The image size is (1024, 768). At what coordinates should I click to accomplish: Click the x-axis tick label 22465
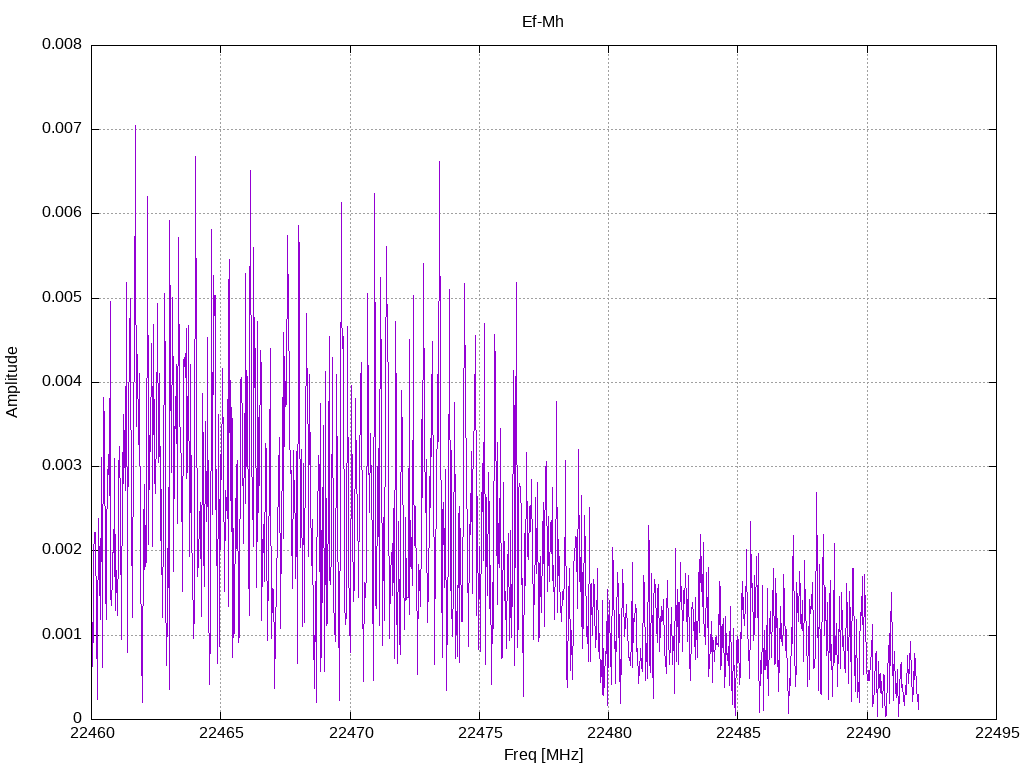click(221, 733)
